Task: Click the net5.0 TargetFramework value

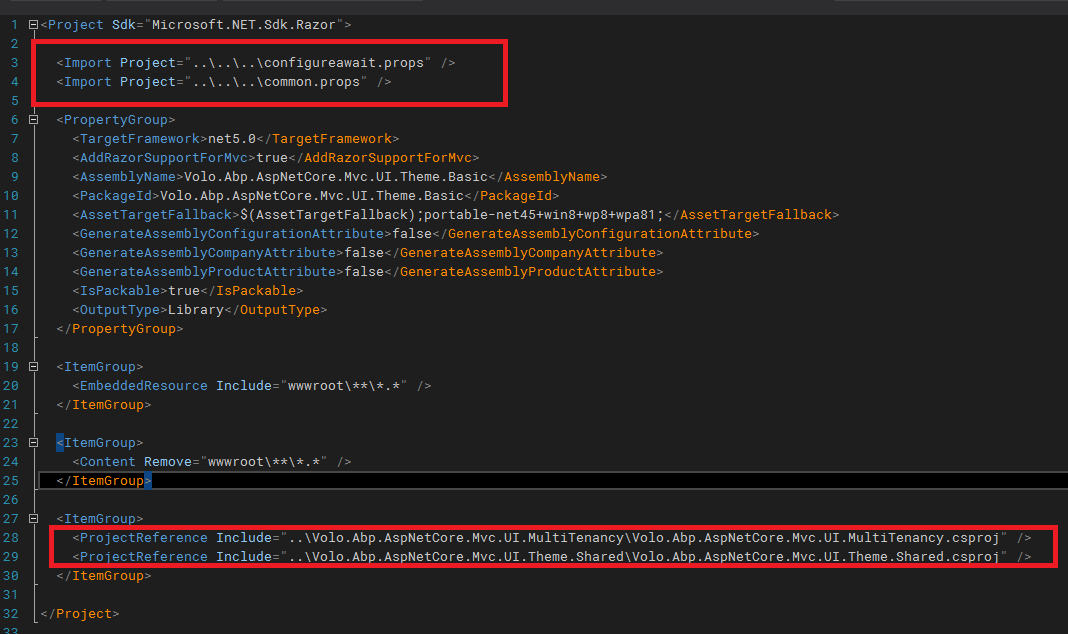Action: pos(232,139)
